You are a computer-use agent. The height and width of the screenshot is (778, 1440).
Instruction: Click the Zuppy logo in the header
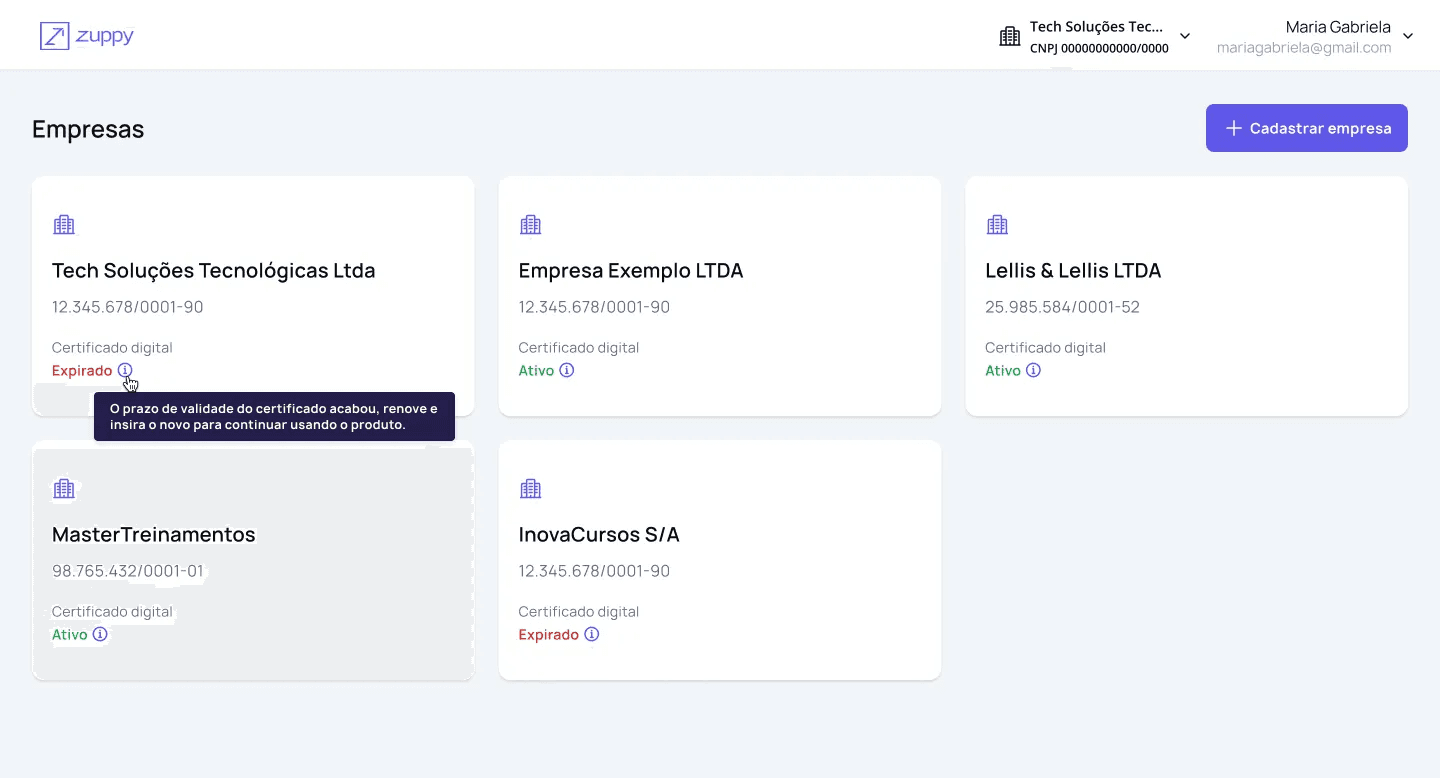tap(86, 36)
